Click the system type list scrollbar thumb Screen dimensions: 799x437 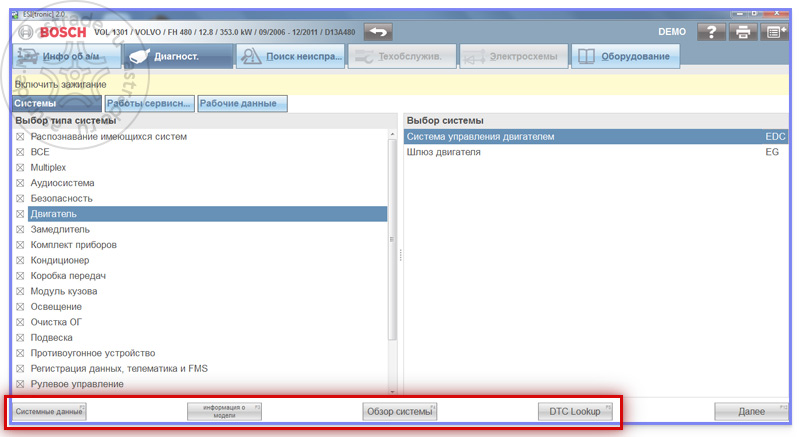click(392, 239)
